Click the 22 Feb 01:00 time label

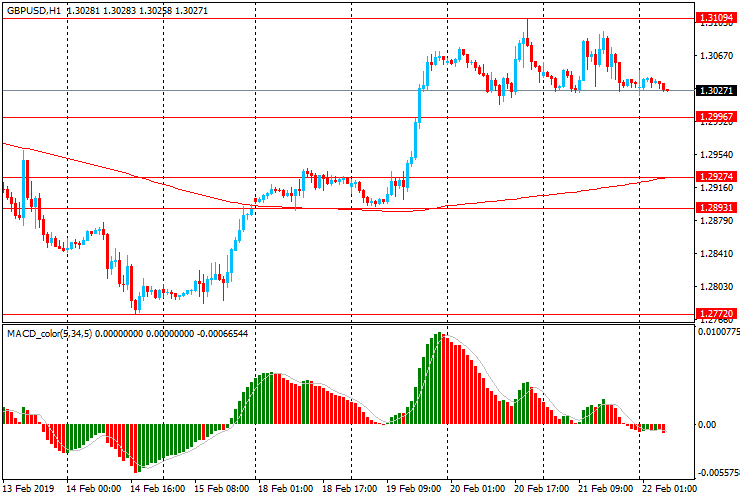coord(669,489)
